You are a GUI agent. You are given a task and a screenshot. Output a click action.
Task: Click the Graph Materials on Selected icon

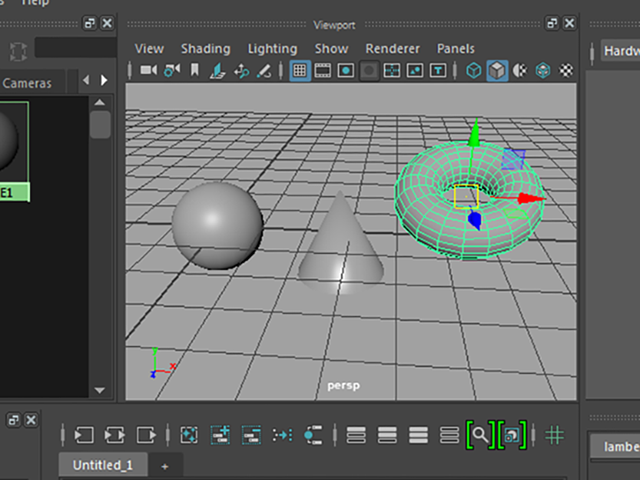tap(313, 435)
